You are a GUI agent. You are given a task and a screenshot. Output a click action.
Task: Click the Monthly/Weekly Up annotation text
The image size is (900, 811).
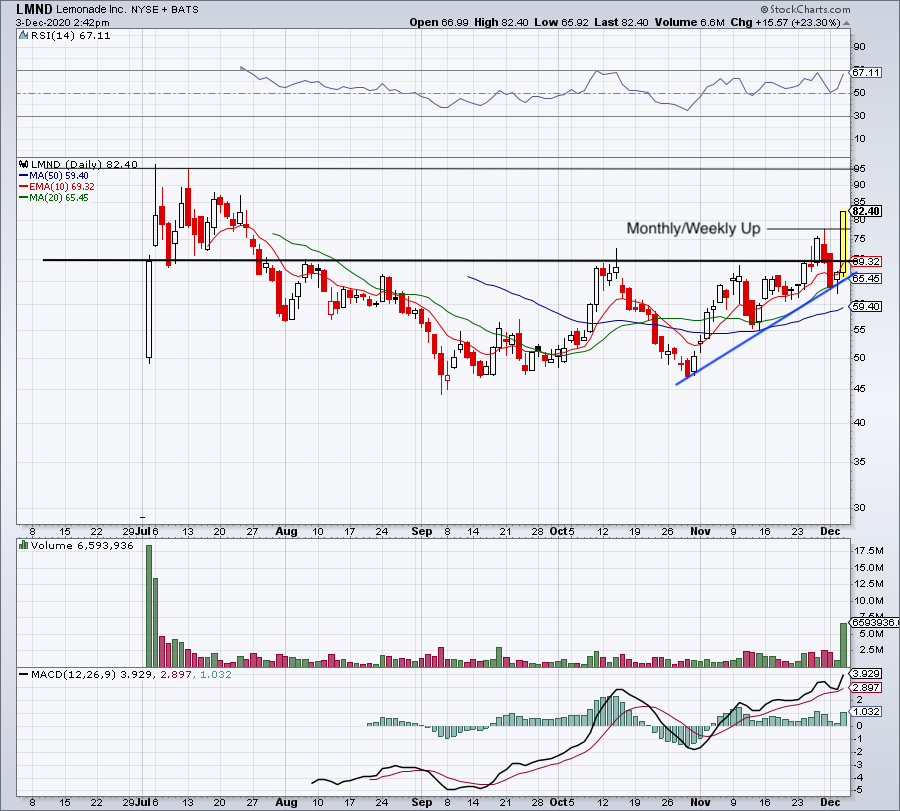(693, 228)
